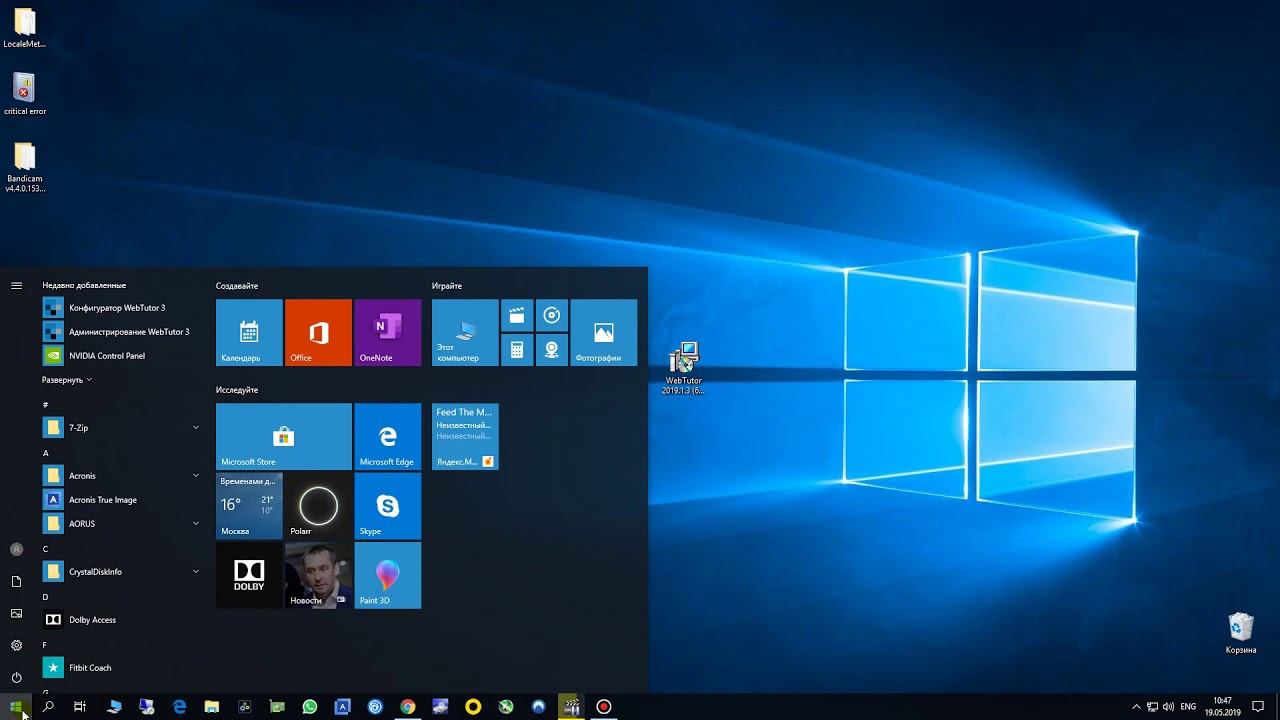
Task: Open Task View on the taskbar
Action: tap(80, 707)
